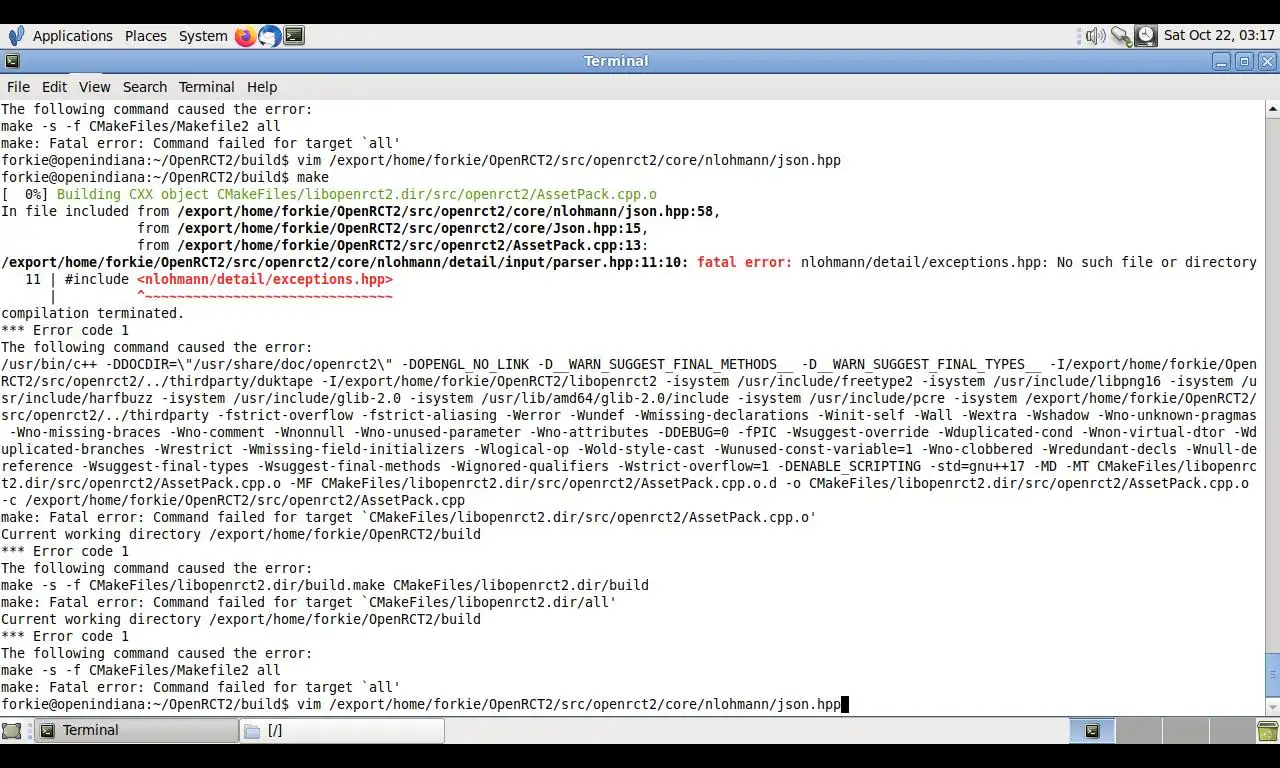Screen dimensions: 1280x768
Task: Click the '/usr/bin/c++ -DDOCDIR' compiler command line
Action: tap(629, 364)
